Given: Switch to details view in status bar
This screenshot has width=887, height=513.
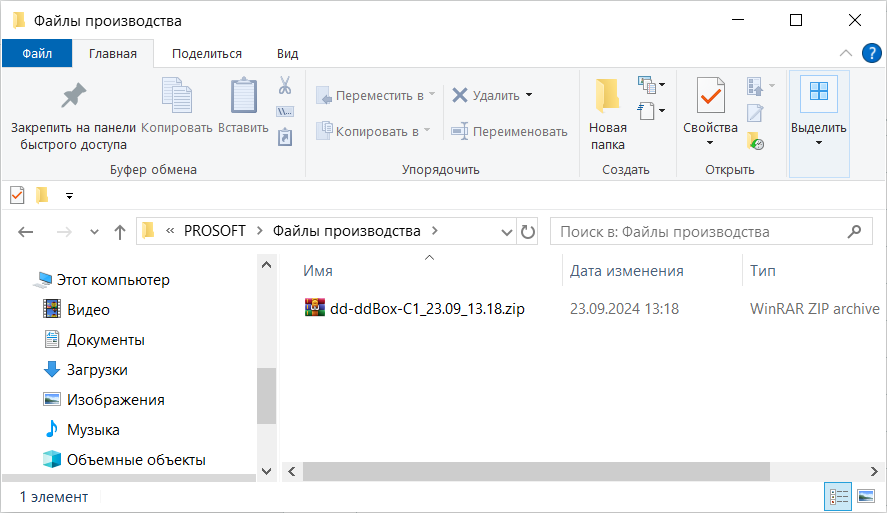Looking at the screenshot, I should tap(838, 496).
